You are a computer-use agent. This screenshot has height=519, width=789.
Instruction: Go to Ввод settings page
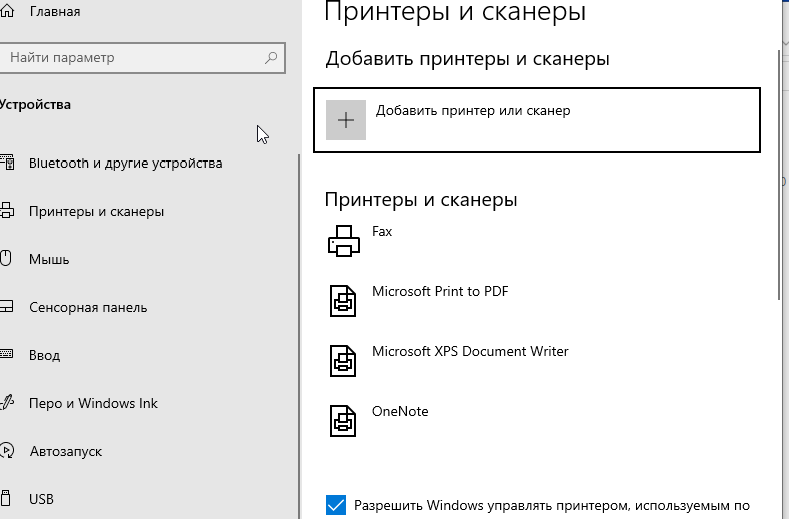pyautogui.click(x=44, y=355)
